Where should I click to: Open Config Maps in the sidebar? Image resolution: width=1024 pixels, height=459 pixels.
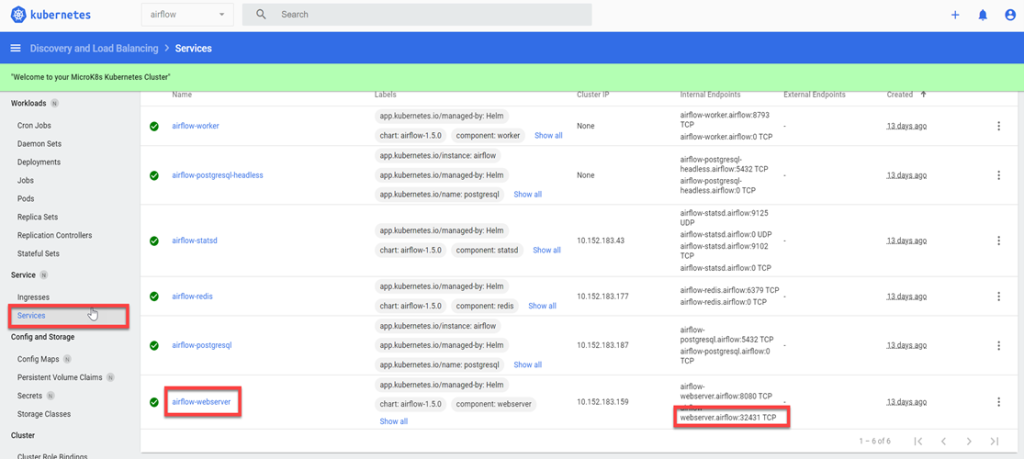coord(38,358)
